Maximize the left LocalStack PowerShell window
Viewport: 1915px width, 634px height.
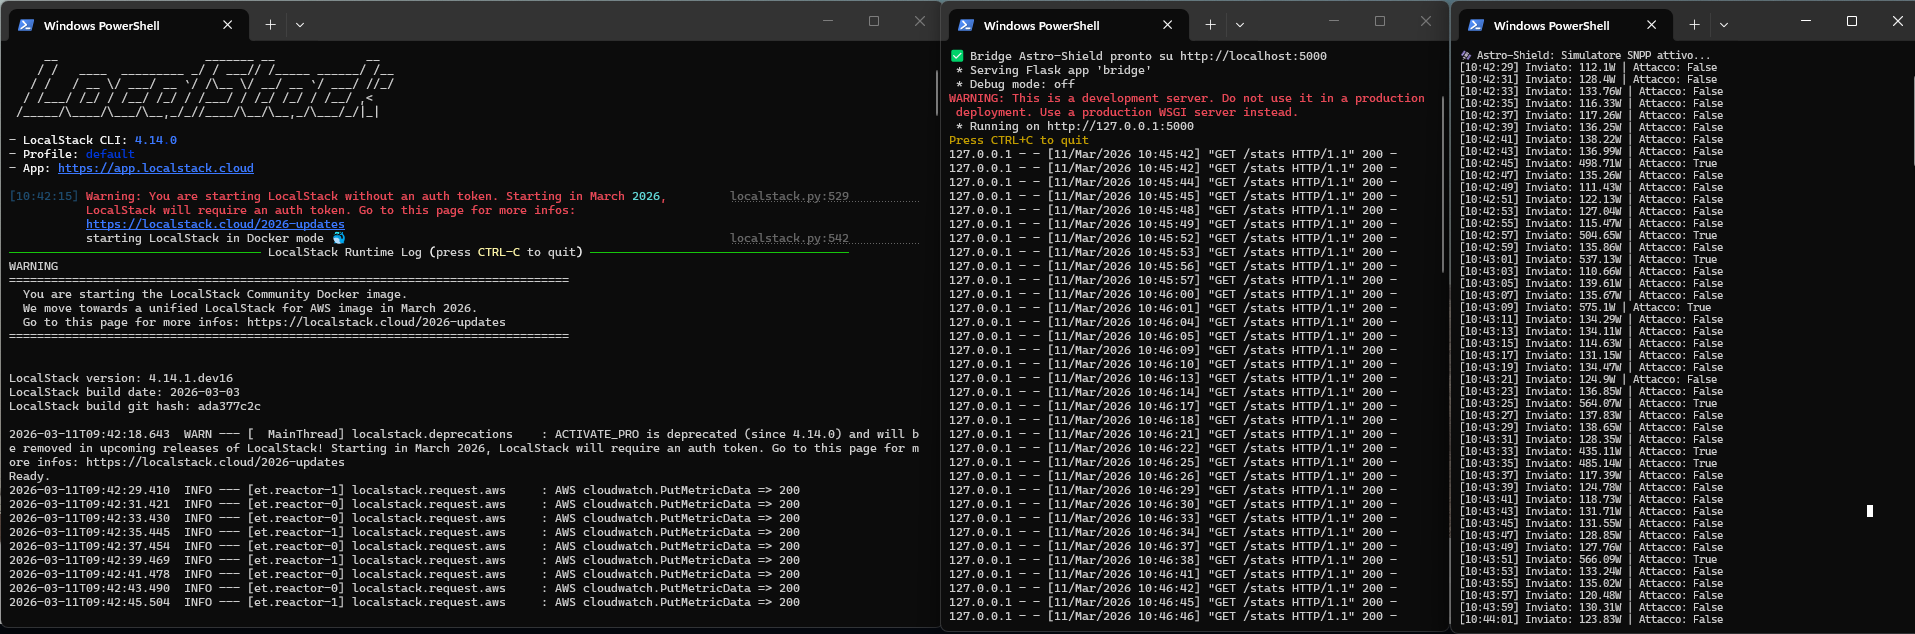click(874, 21)
